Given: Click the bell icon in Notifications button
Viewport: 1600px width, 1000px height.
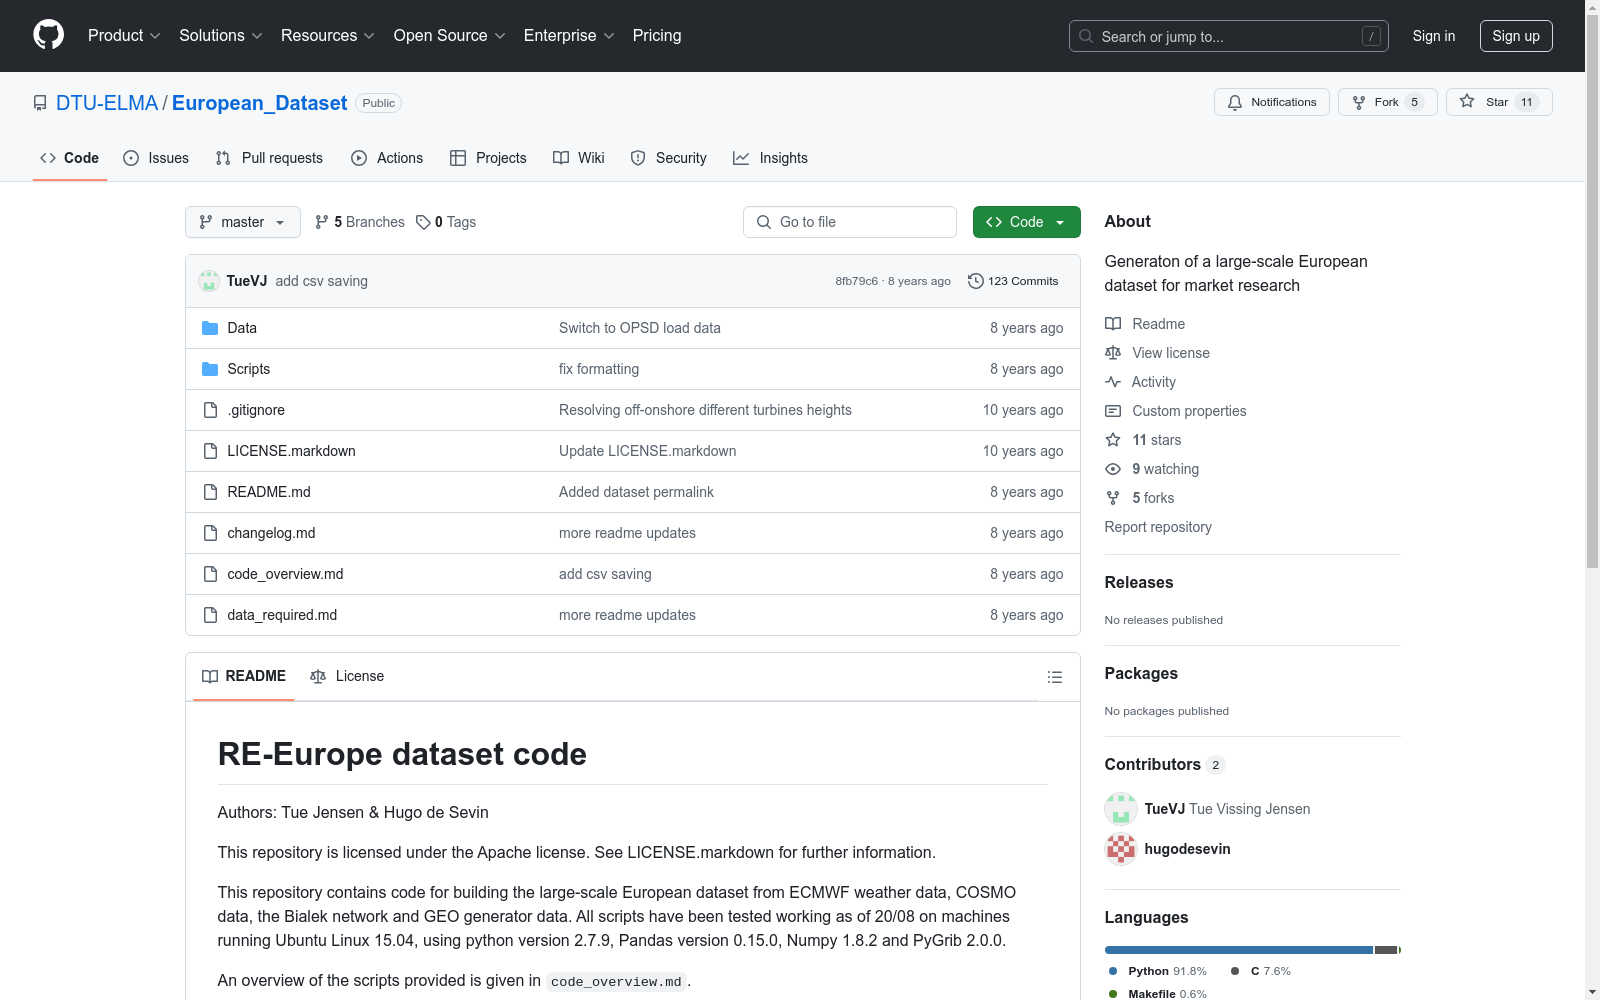Looking at the screenshot, I should click(1235, 102).
